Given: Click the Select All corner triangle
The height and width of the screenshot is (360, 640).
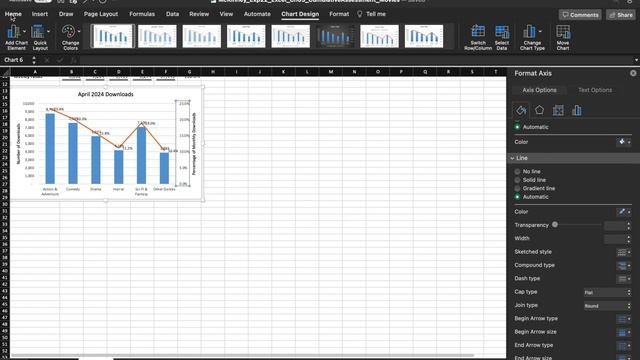Looking at the screenshot, I should click(5, 72).
